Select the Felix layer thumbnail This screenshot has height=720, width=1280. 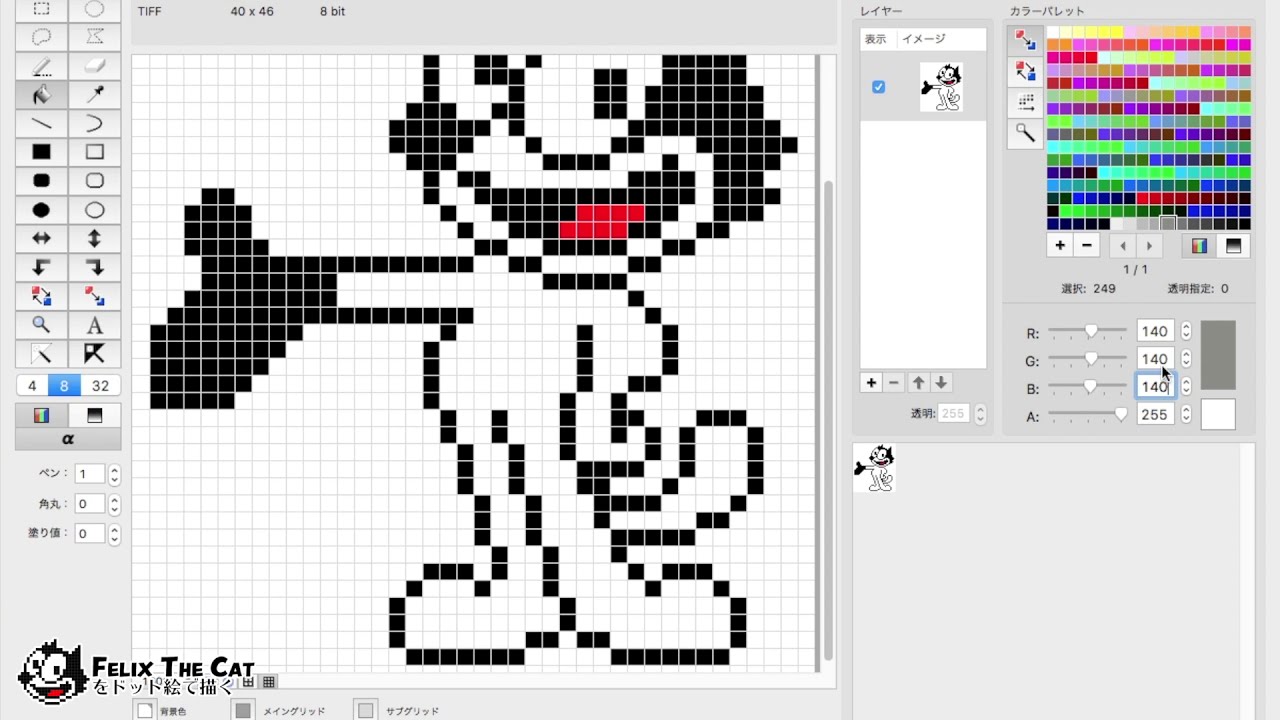(x=941, y=87)
